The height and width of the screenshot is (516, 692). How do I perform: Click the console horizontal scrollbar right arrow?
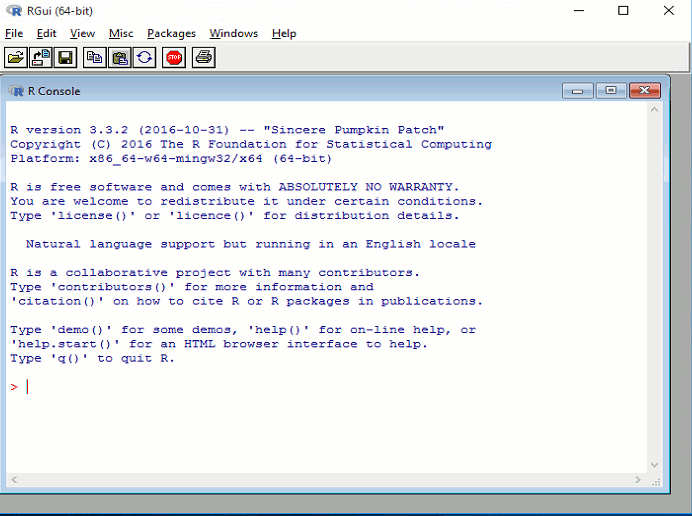(638, 480)
